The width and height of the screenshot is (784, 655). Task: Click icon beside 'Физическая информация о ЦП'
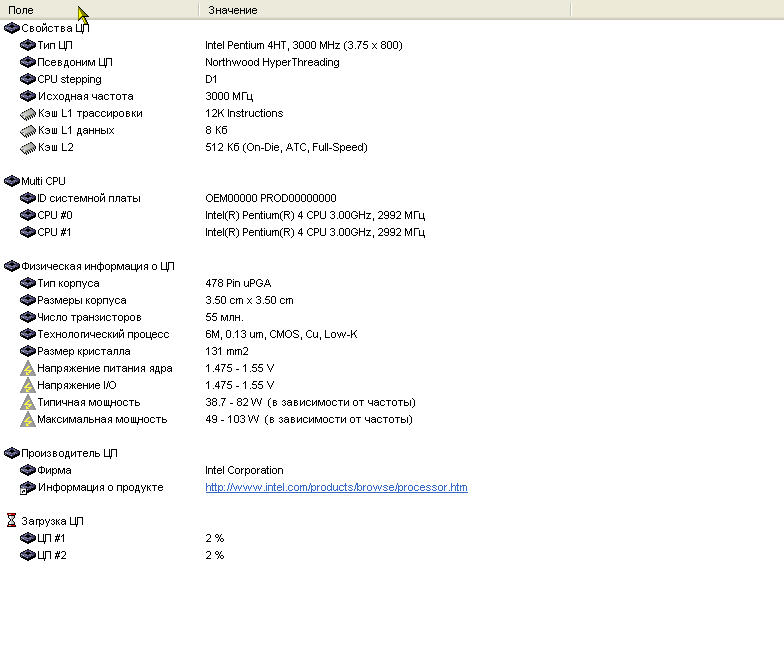12,266
